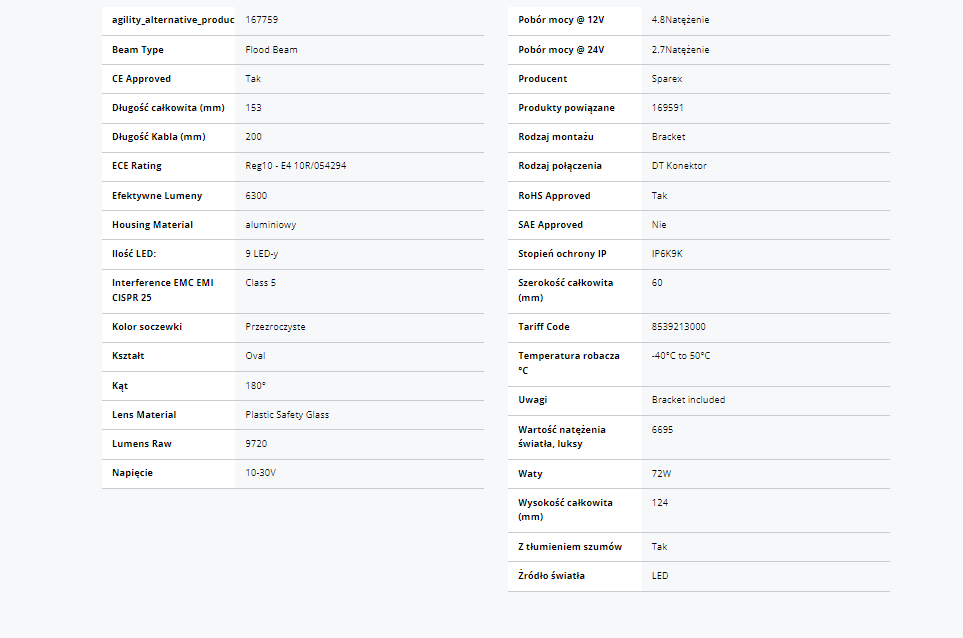Select the Źródło światła value LED
This screenshot has height=638, width=963.
click(x=660, y=576)
